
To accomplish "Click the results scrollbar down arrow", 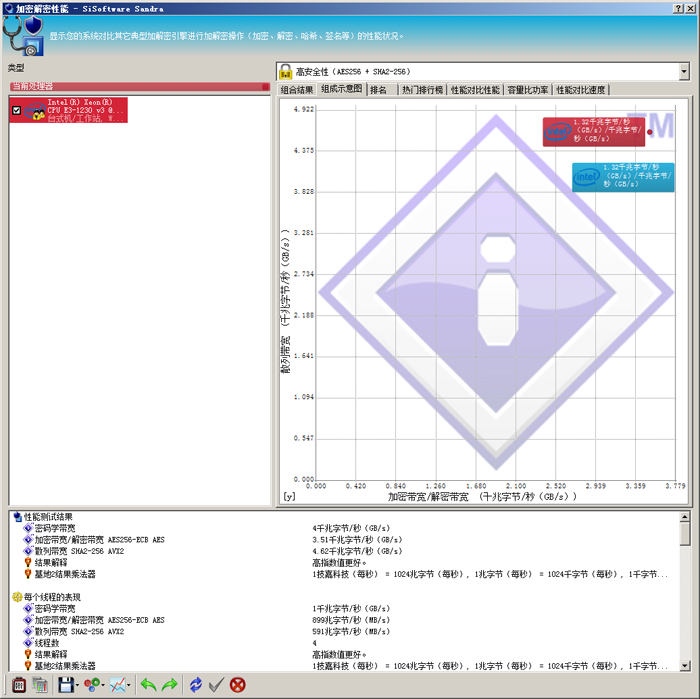I will tap(684, 666).
